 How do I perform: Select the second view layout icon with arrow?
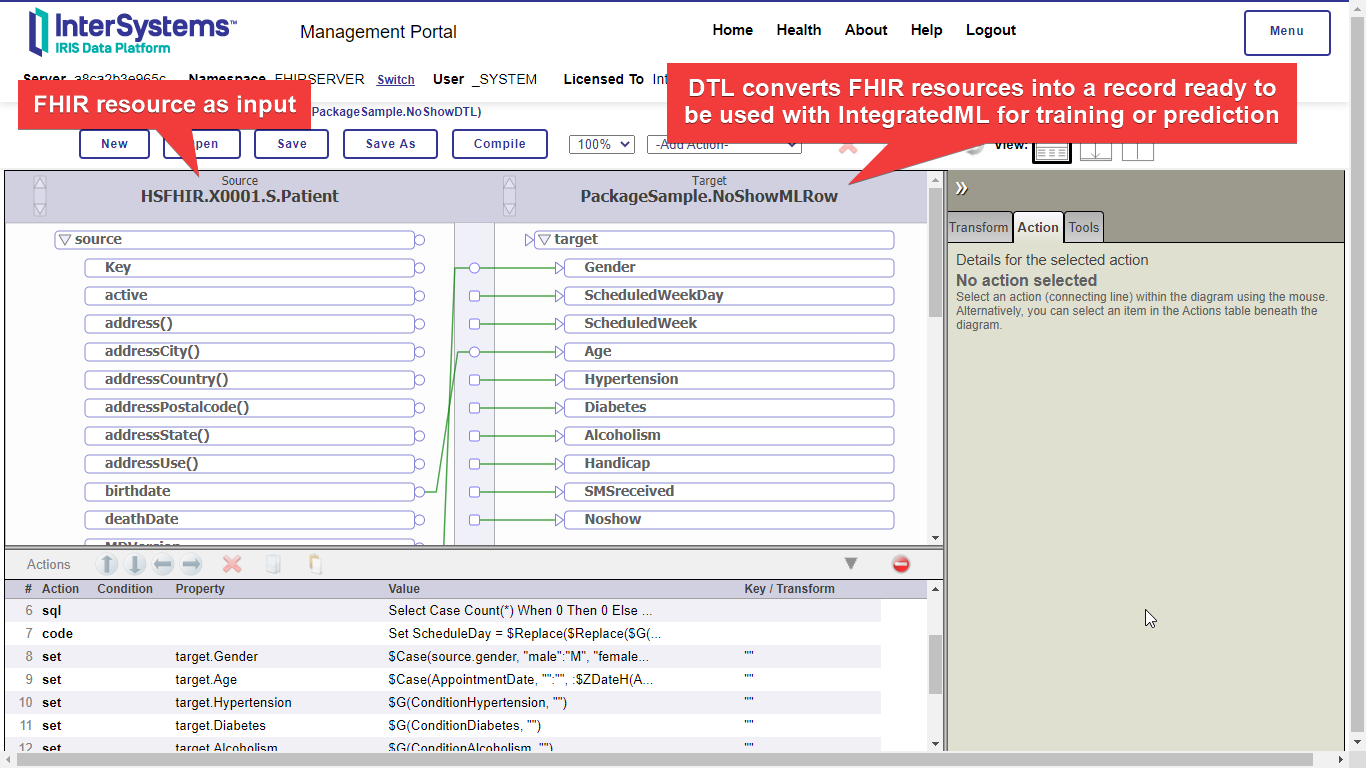tap(1096, 151)
